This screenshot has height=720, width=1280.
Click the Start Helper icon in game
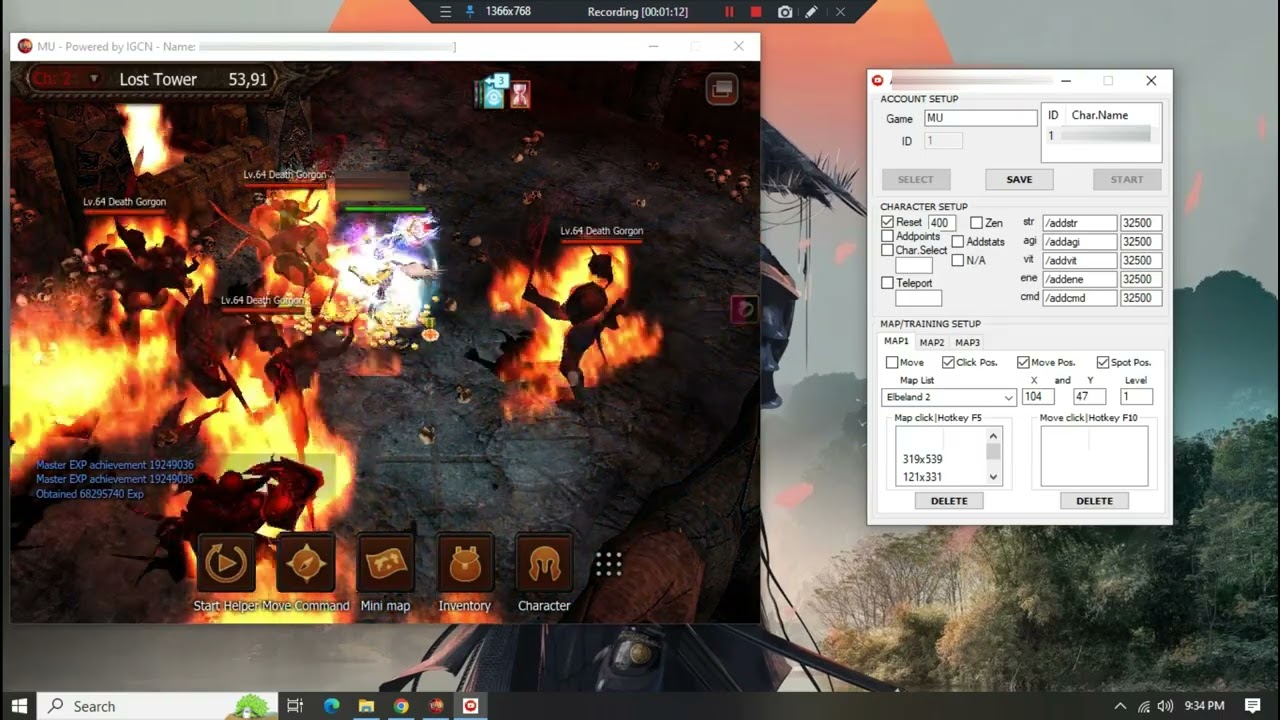(227, 563)
